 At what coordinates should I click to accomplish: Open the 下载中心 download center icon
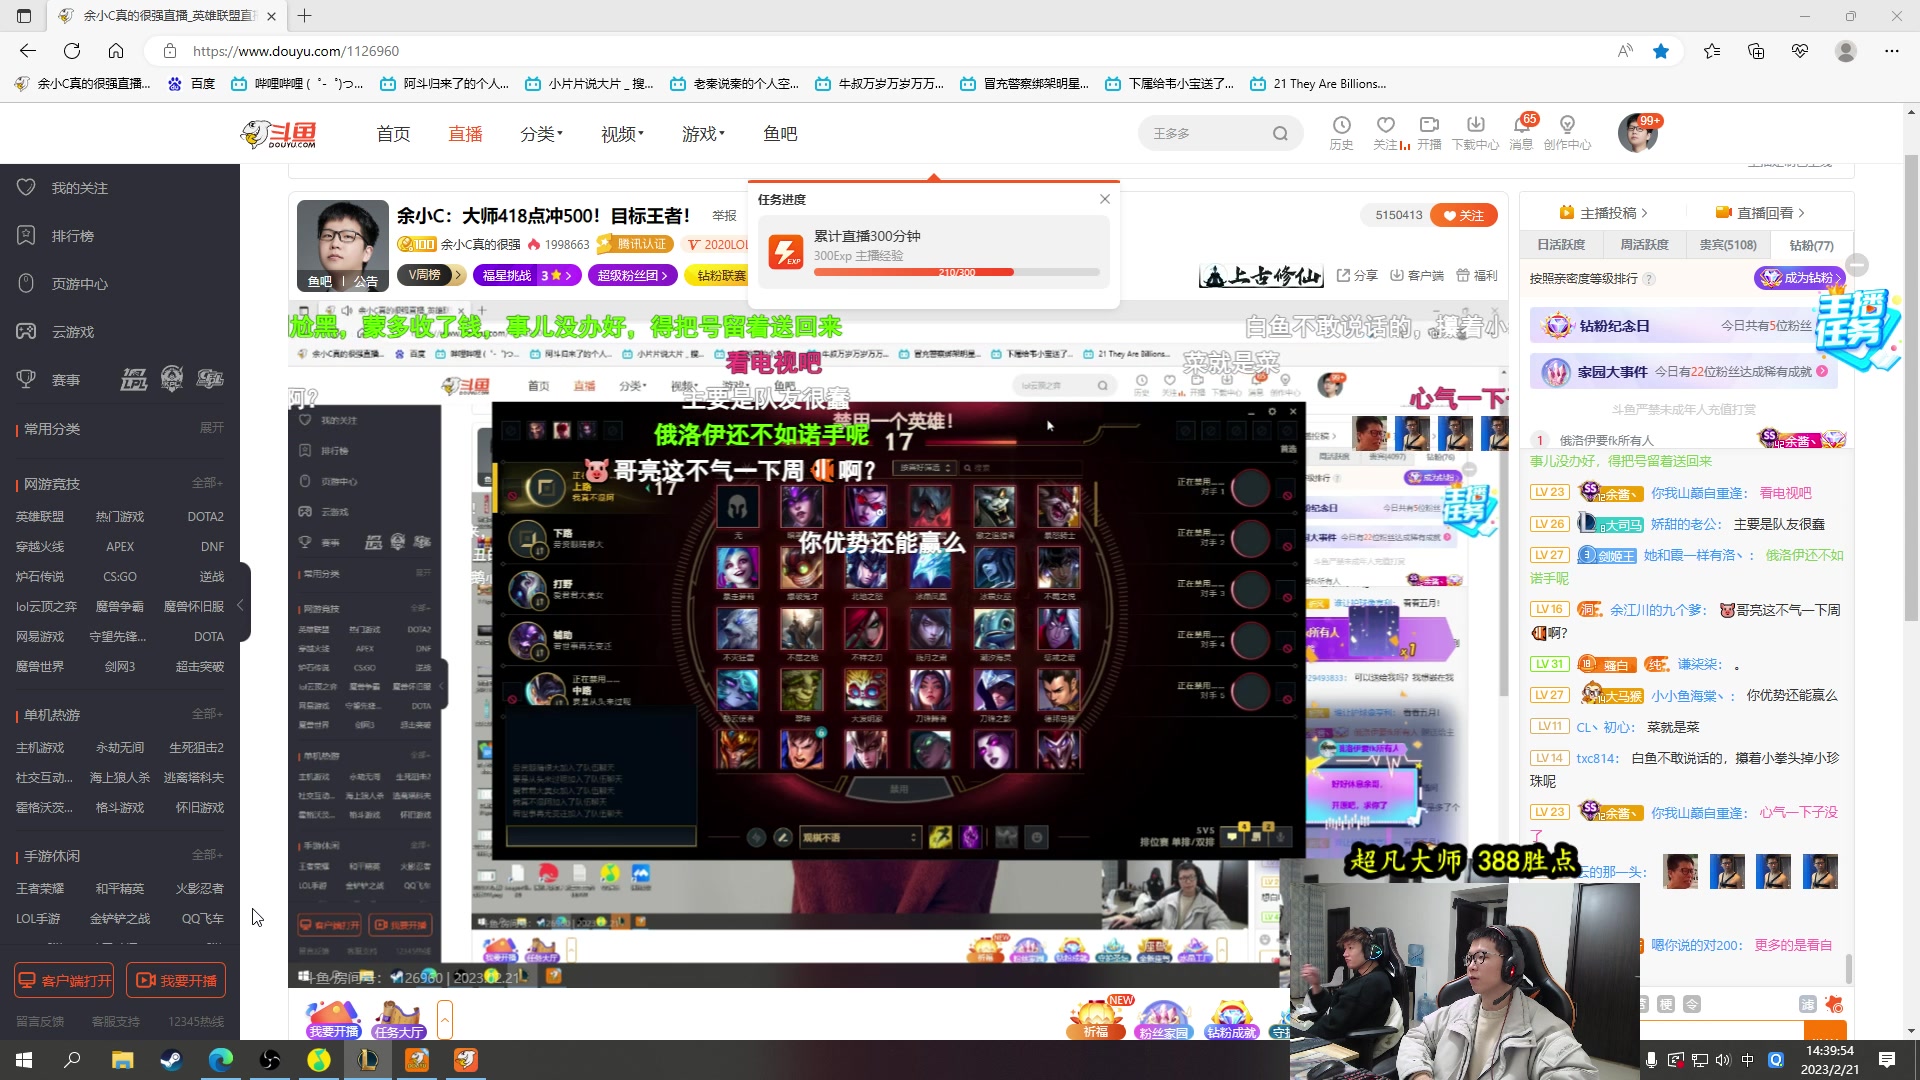click(x=1476, y=133)
